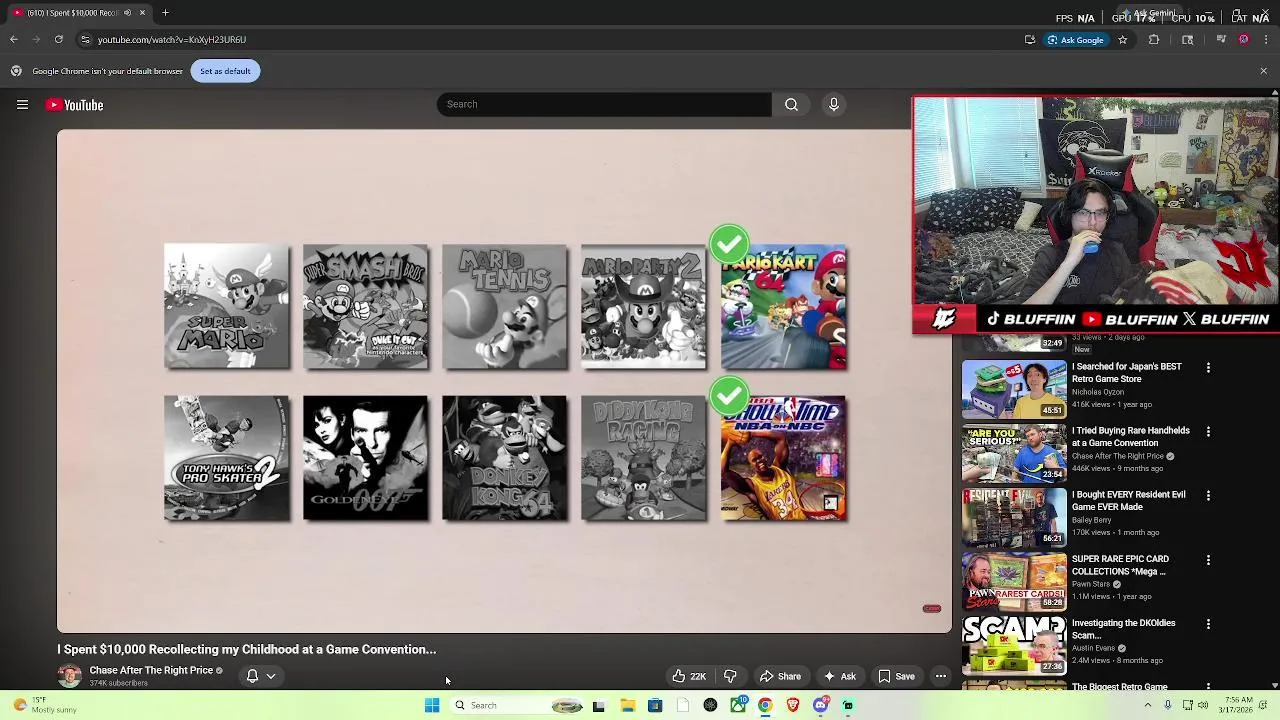1280x720 pixels.
Task: Open the Japan's BEST Retro Game Store video thumbnail
Action: point(1014,389)
